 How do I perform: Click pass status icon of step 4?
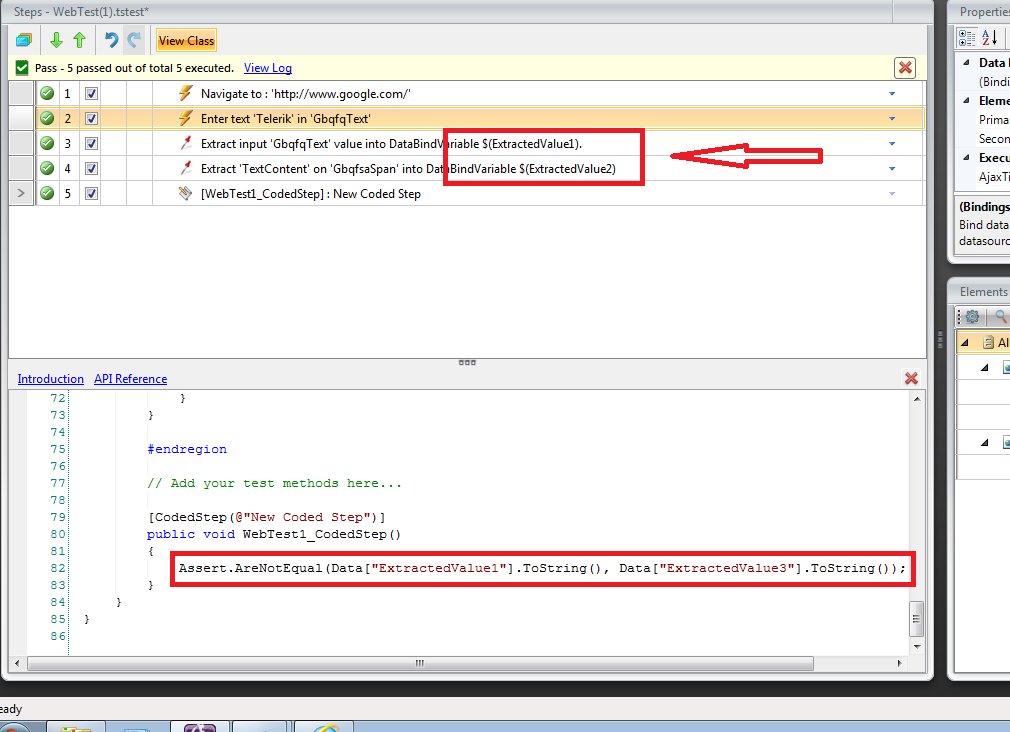tap(47, 168)
